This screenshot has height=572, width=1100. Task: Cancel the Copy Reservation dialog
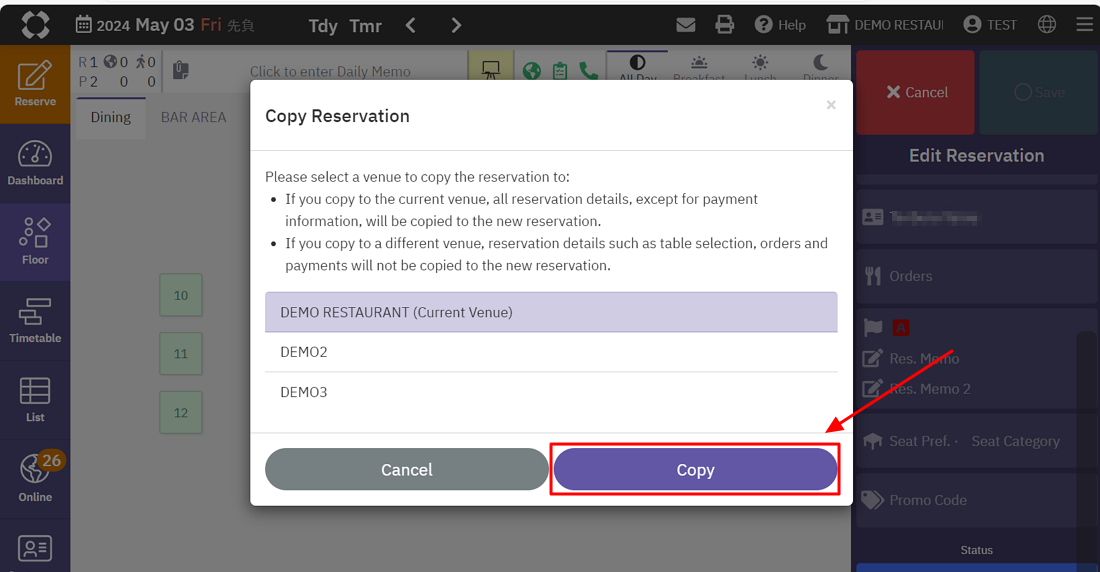[406, 470]
